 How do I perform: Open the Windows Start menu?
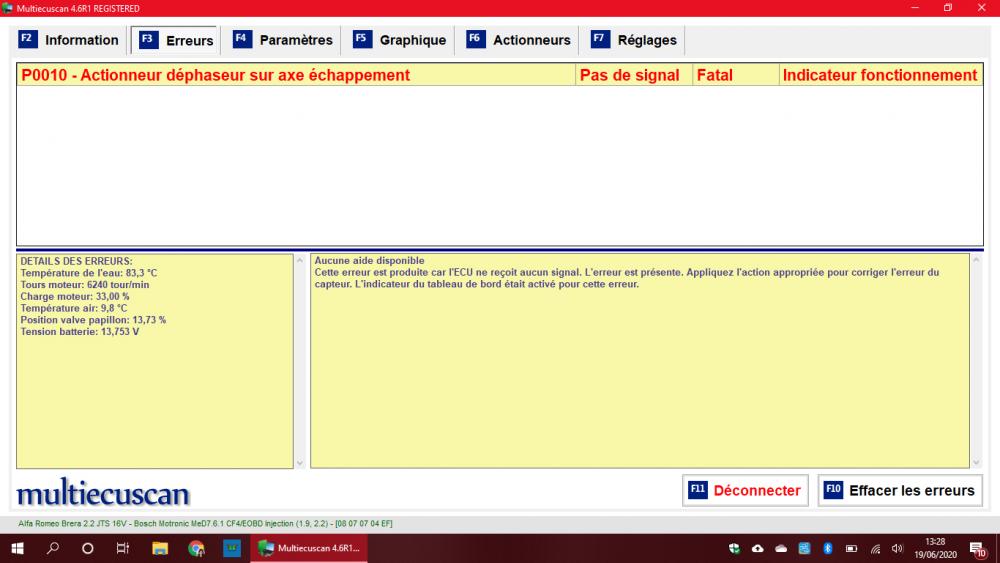pyautogui.click(x=17, y=548)
